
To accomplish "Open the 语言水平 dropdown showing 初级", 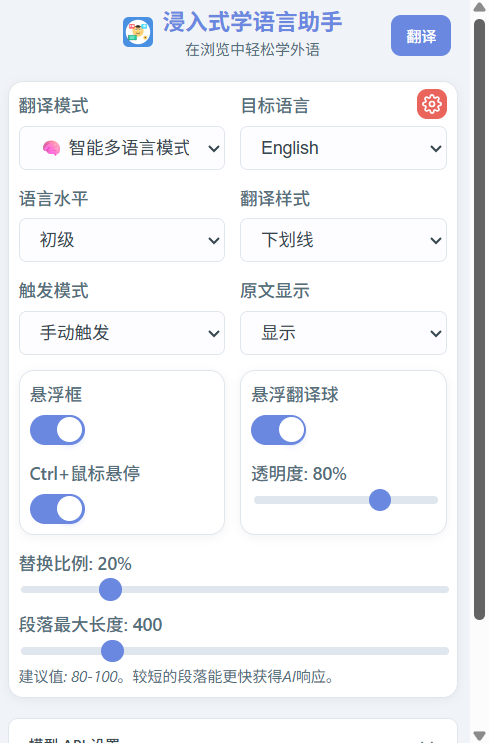I will 122,240.
